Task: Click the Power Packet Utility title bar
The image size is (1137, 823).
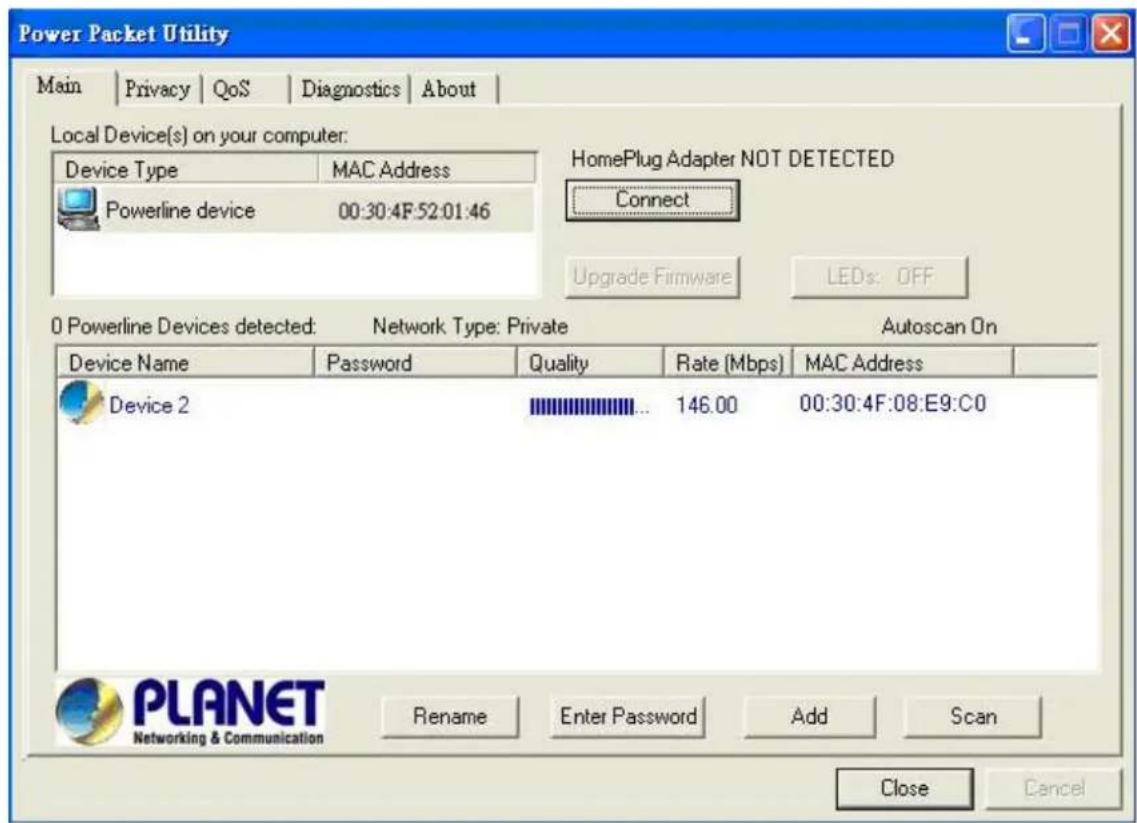Action: click(x=508, y=34)
